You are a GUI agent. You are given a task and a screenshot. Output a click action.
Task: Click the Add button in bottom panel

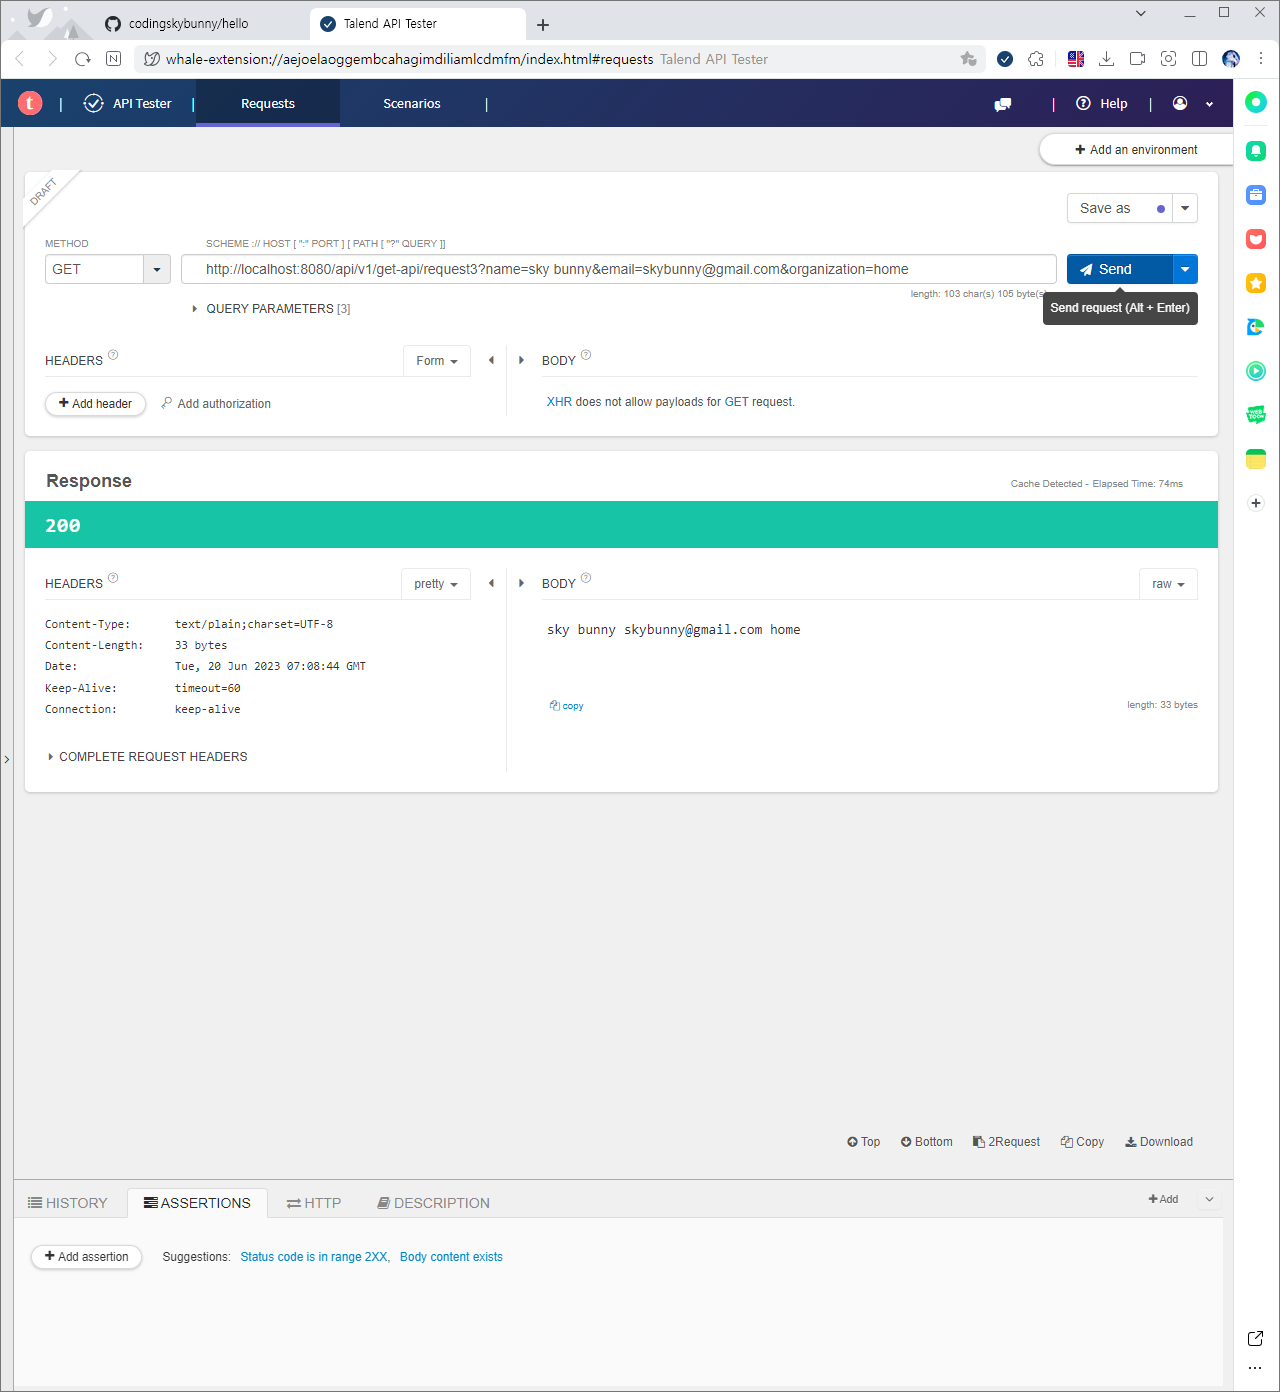tap(1163, 1199)
